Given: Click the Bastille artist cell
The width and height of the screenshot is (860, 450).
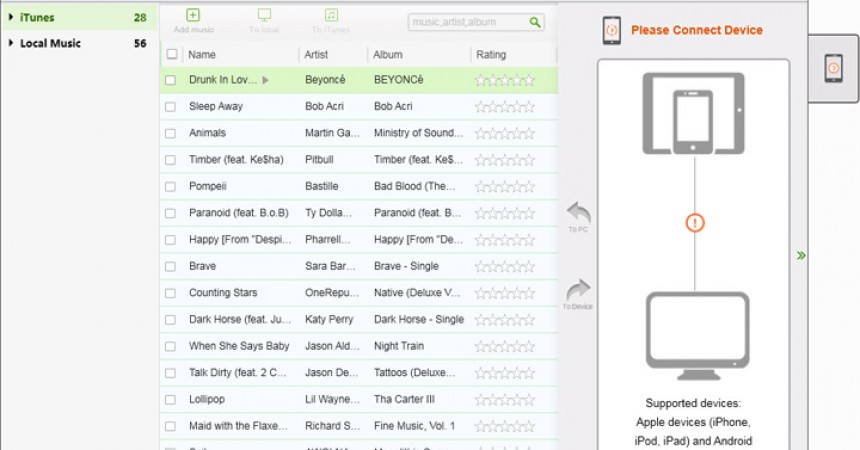Looking at the screenshot, I should (321, 186).
